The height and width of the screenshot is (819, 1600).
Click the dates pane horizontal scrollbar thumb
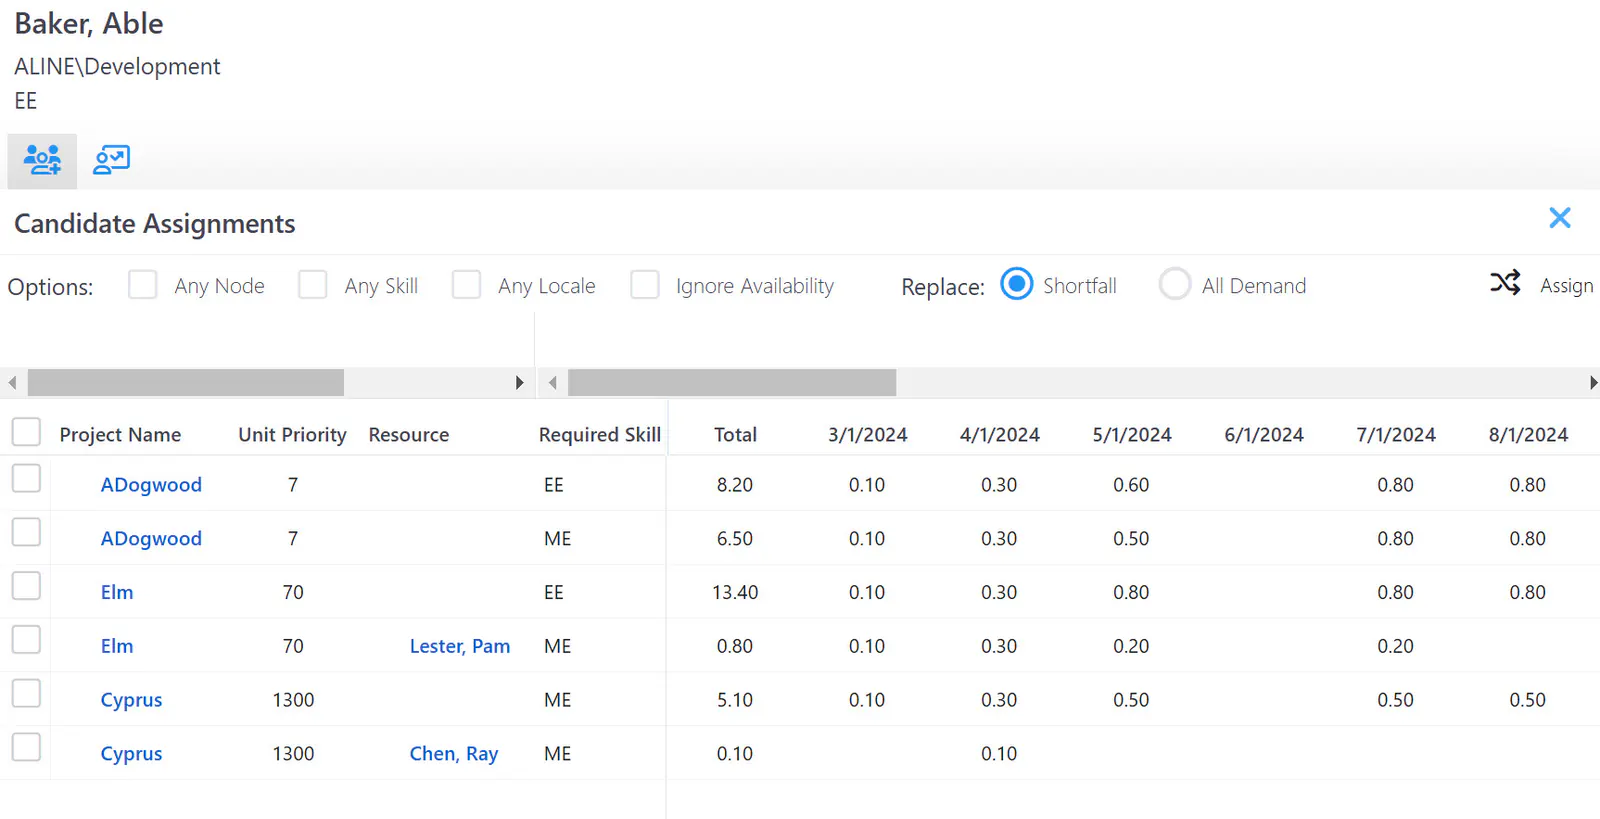click(732, 383)
